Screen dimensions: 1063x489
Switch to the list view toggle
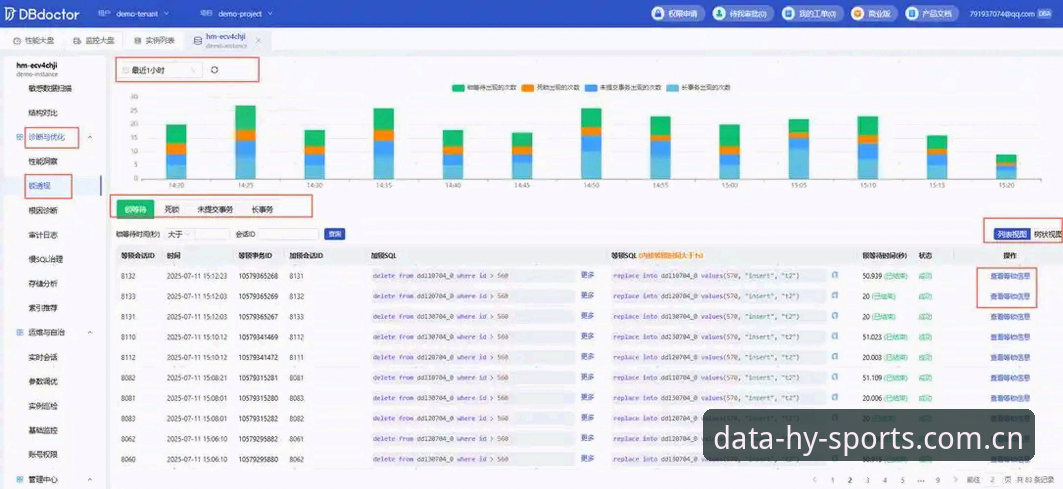pyautogui.click(x=1012, y=234)
